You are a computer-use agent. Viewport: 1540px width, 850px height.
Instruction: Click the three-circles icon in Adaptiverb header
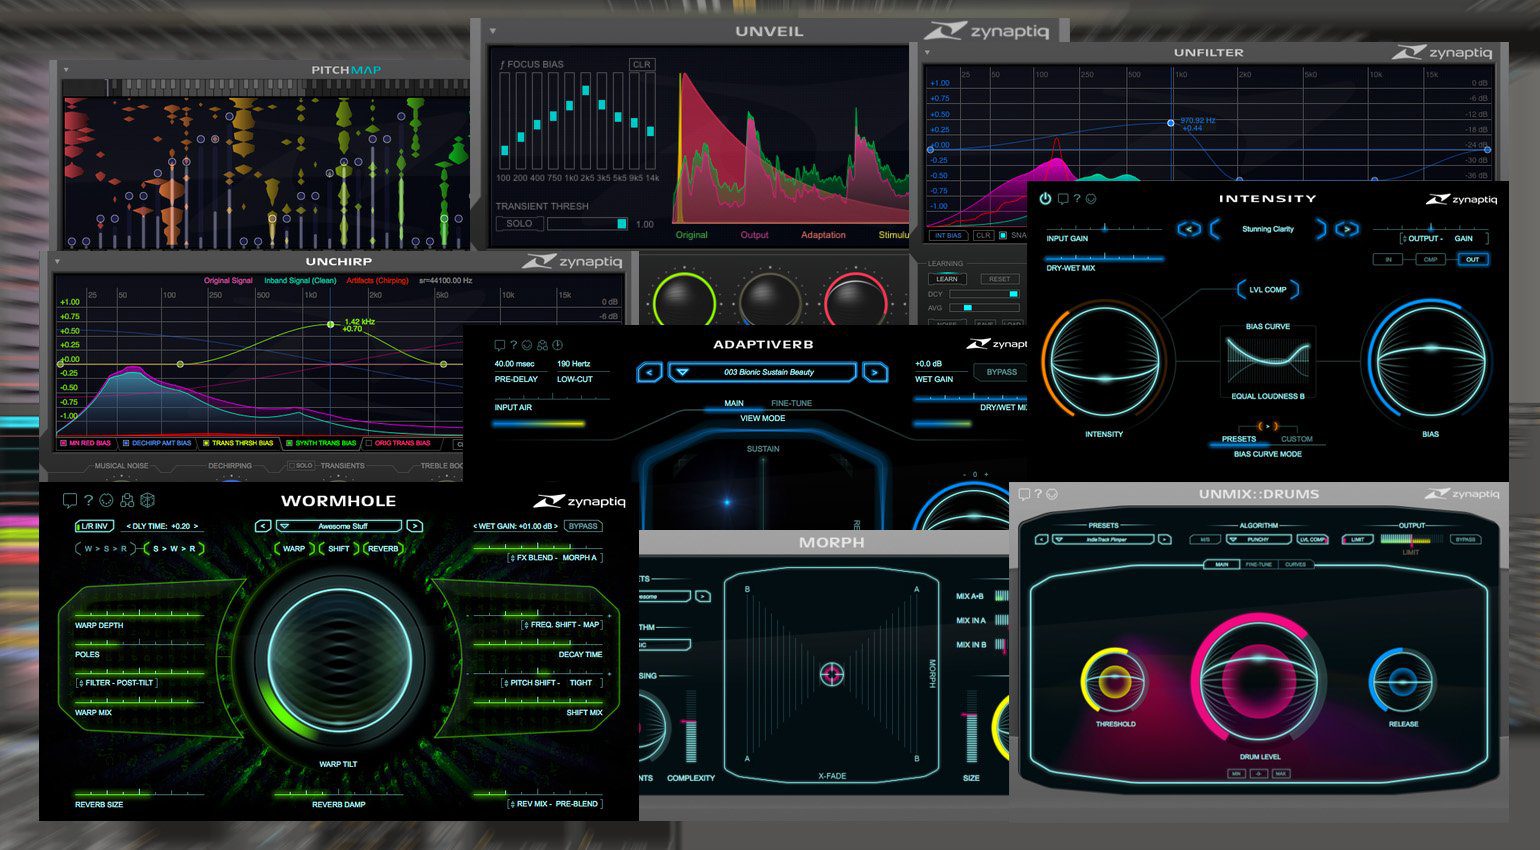pyautogui.click(x=542, y=345)
